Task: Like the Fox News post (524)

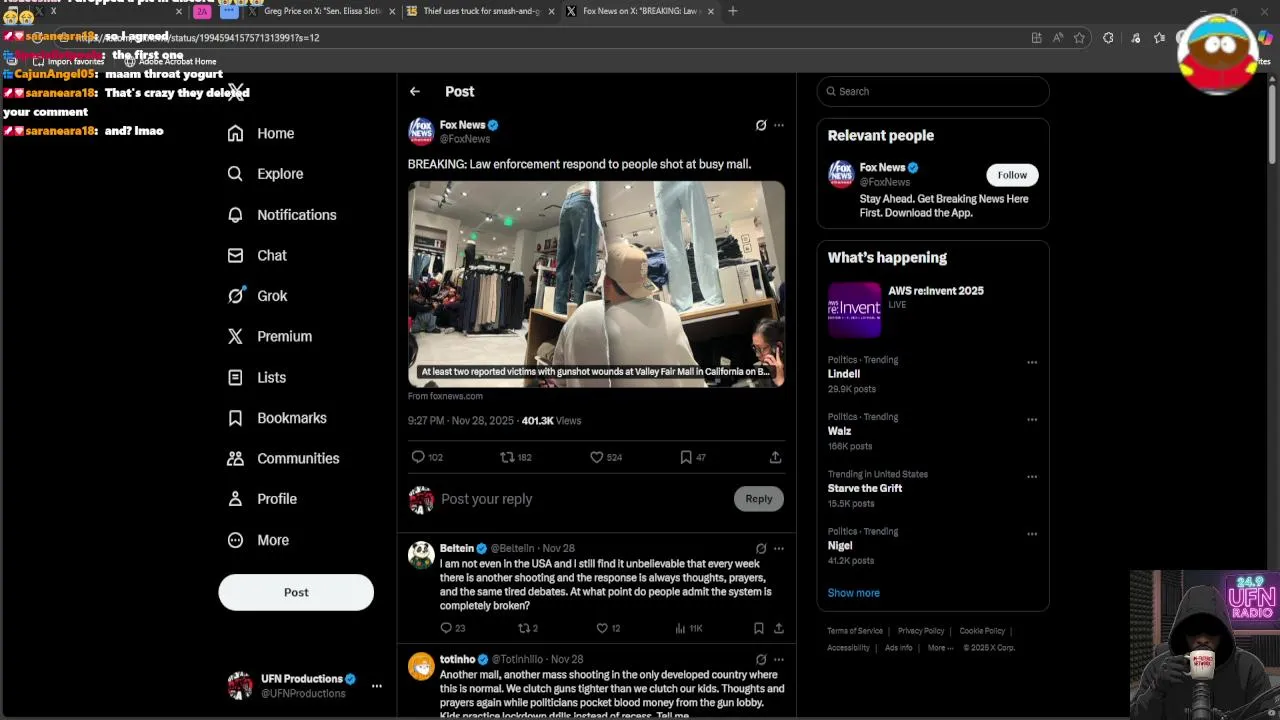Action: tap(606, 457)
